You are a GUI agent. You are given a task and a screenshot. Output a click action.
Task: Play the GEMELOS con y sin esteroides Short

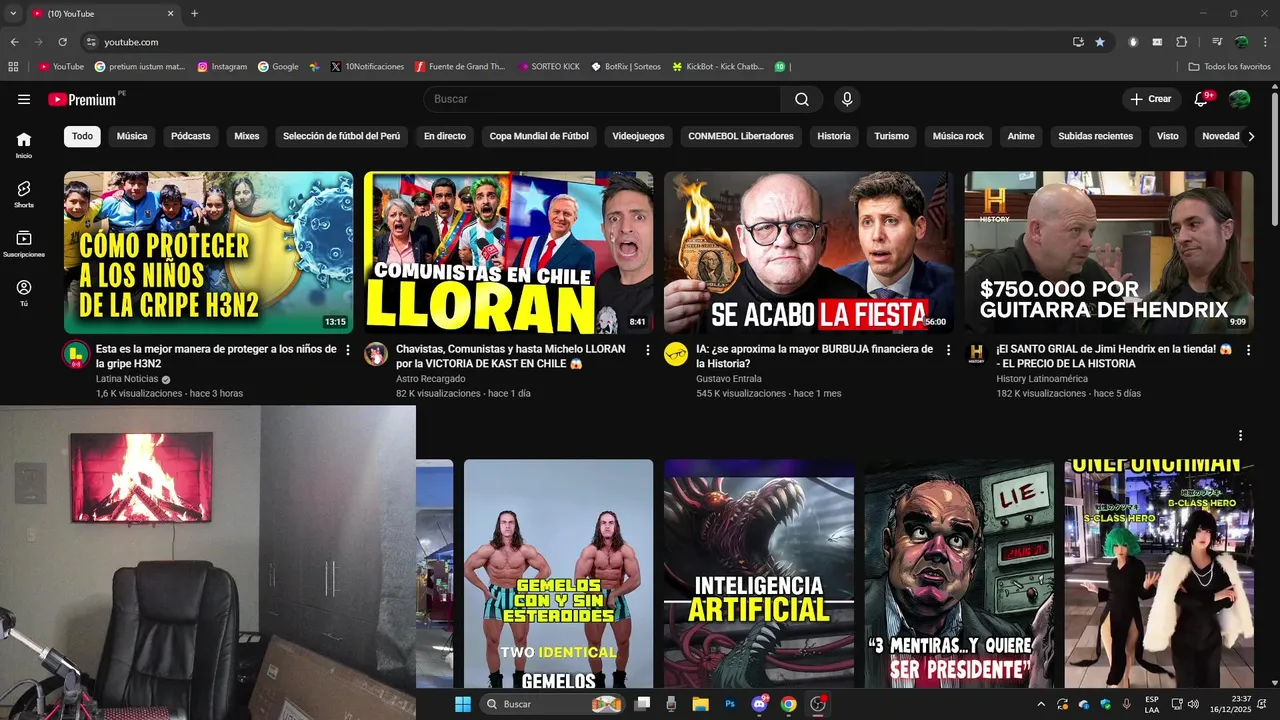point(558,573)
